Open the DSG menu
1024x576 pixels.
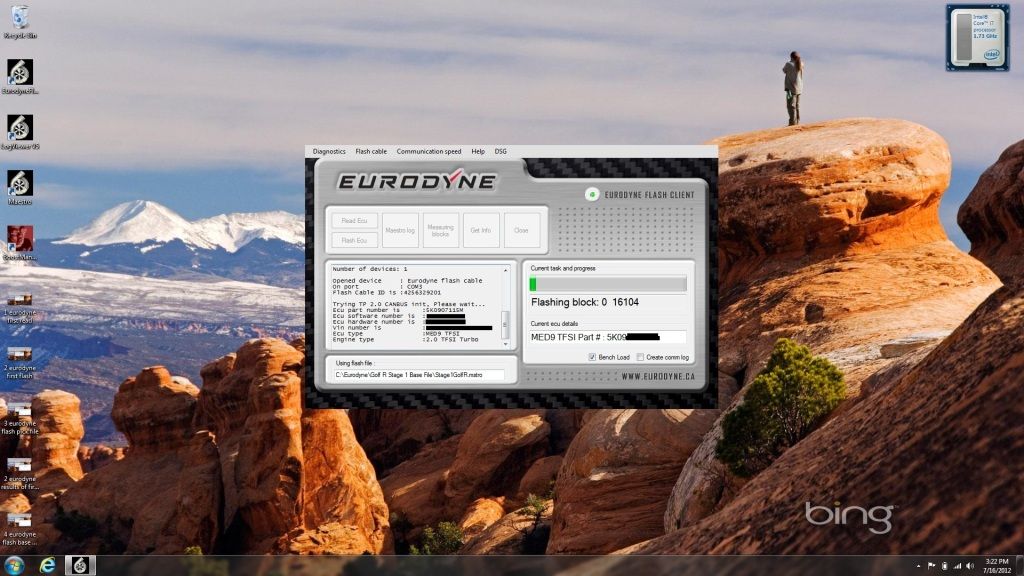[500, 152]
